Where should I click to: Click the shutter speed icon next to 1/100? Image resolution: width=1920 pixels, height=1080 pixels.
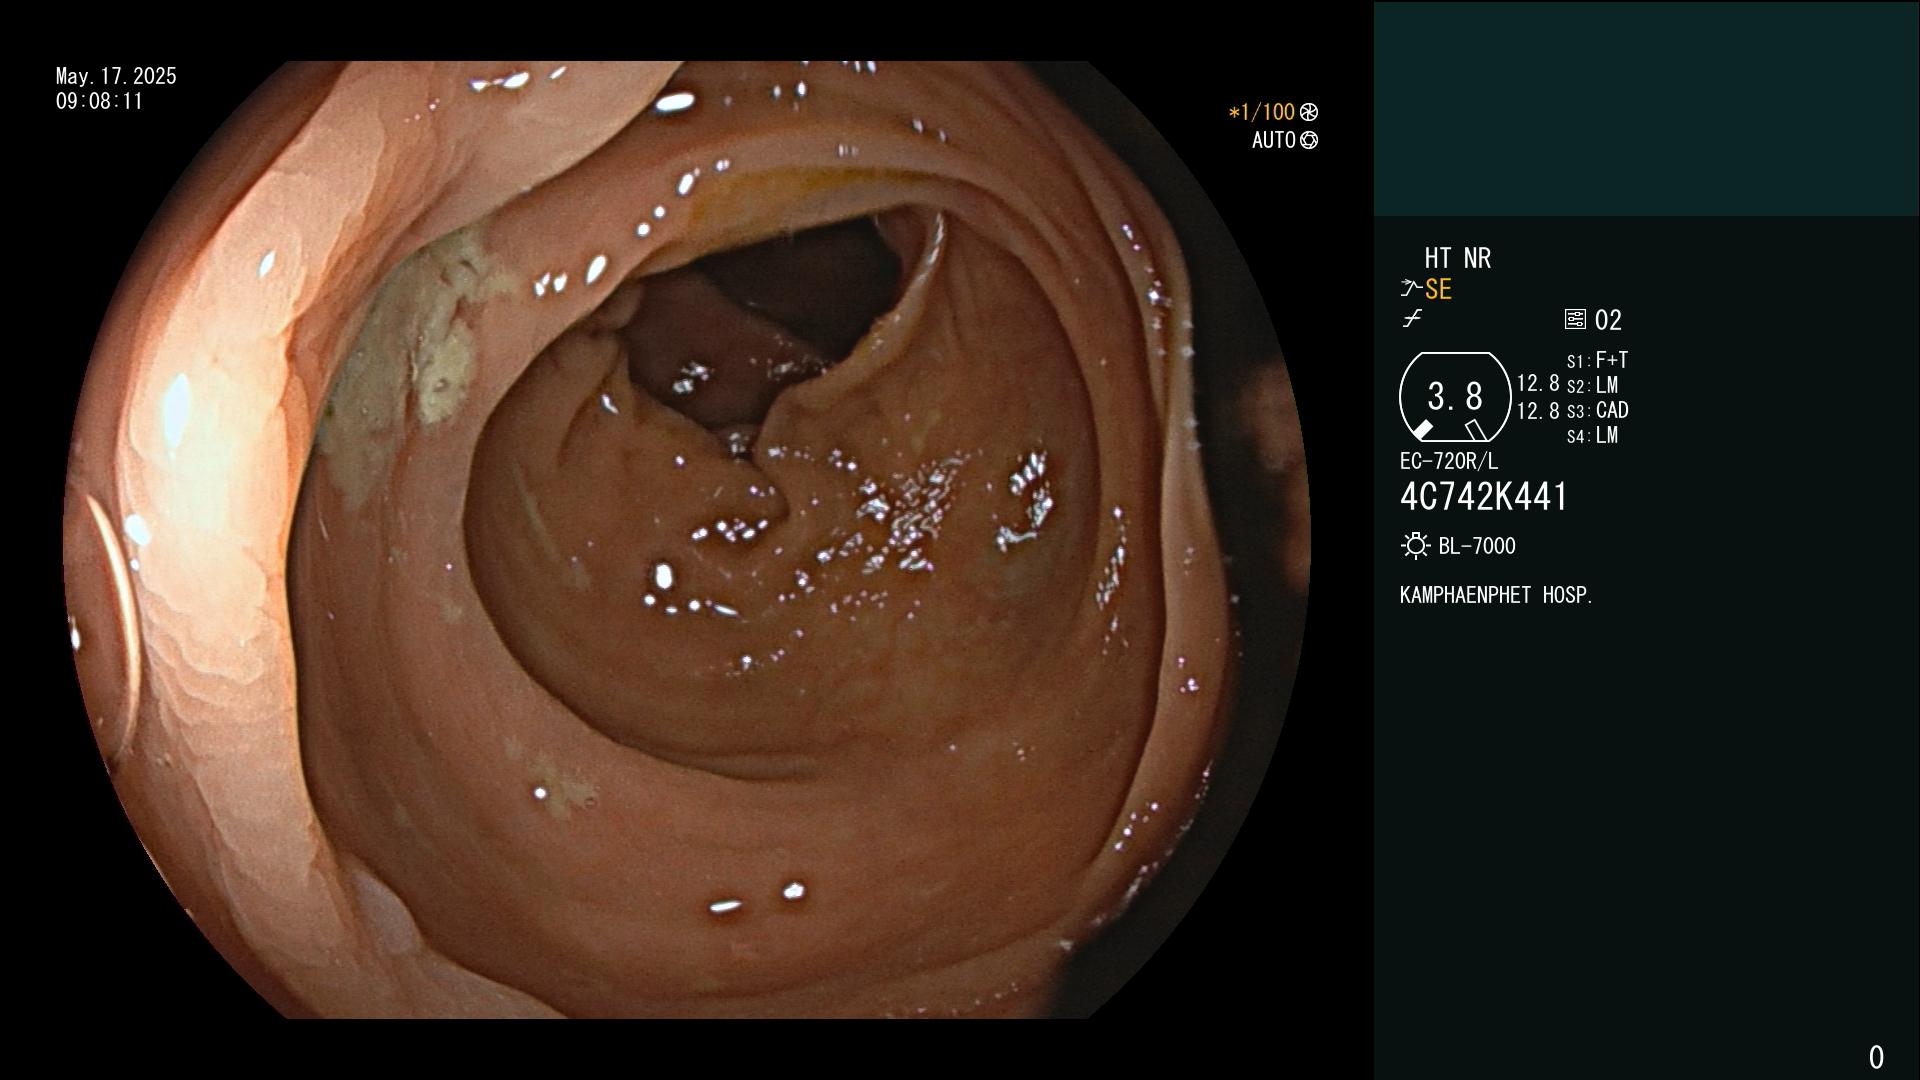pos(1309,112)
